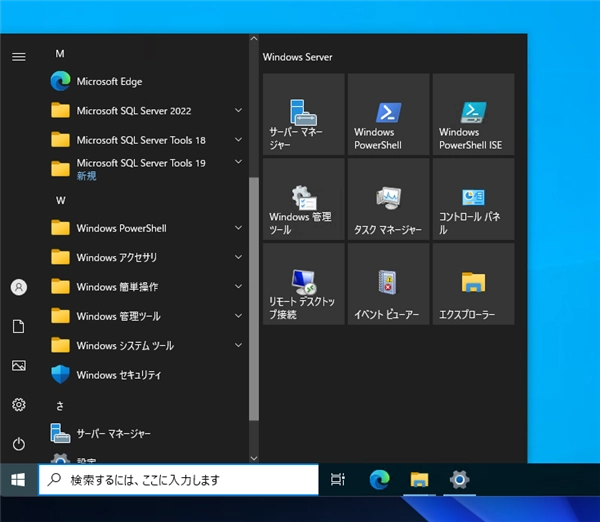Screen dimensions: 600x522
Task: Click the Power icon
Action: pyautogui.click(x=19, y=444)
